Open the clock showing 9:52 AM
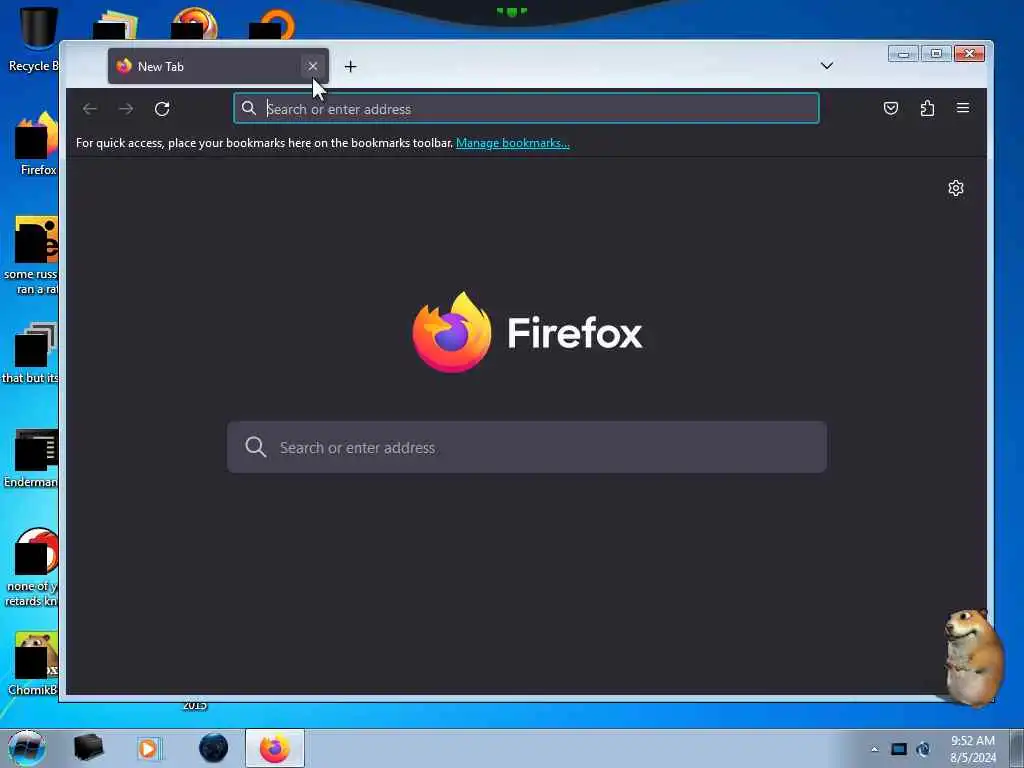 (972, 749)
